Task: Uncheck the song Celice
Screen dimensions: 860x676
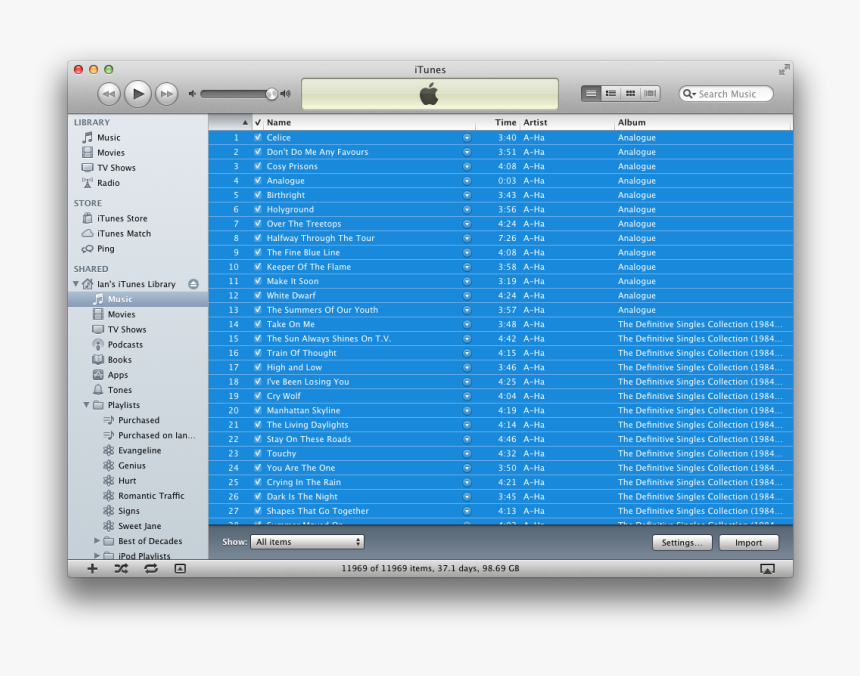Action: click(x=258, y=137)
